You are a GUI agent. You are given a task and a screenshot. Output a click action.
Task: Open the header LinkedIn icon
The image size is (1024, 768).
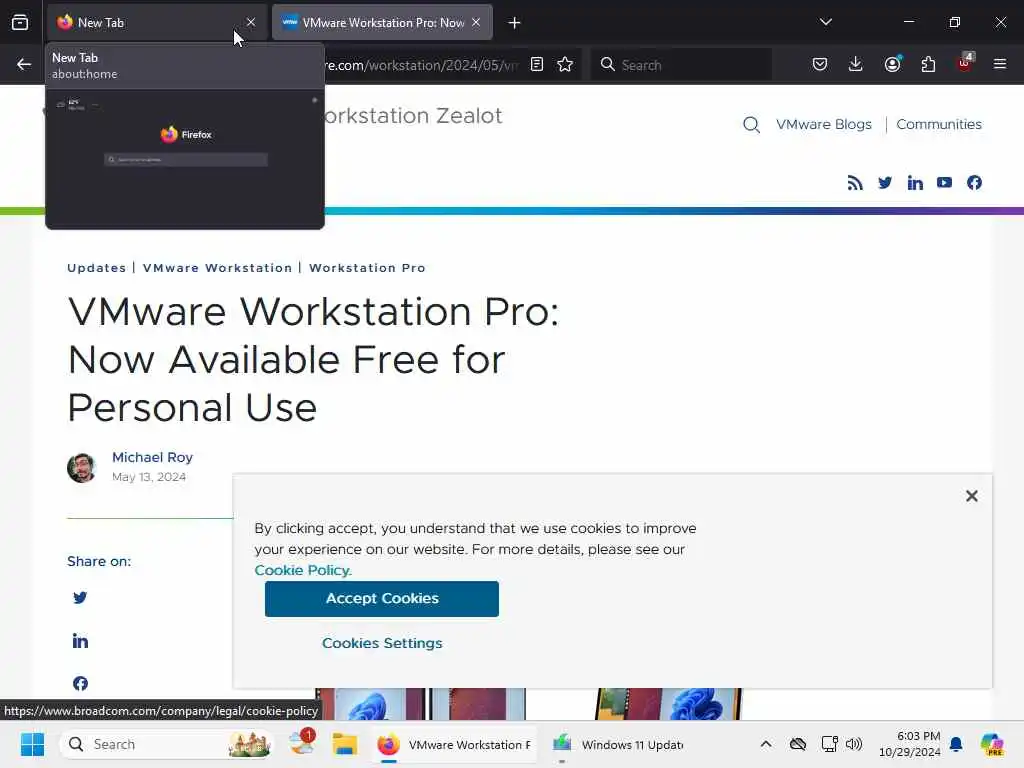coord(915,183)
